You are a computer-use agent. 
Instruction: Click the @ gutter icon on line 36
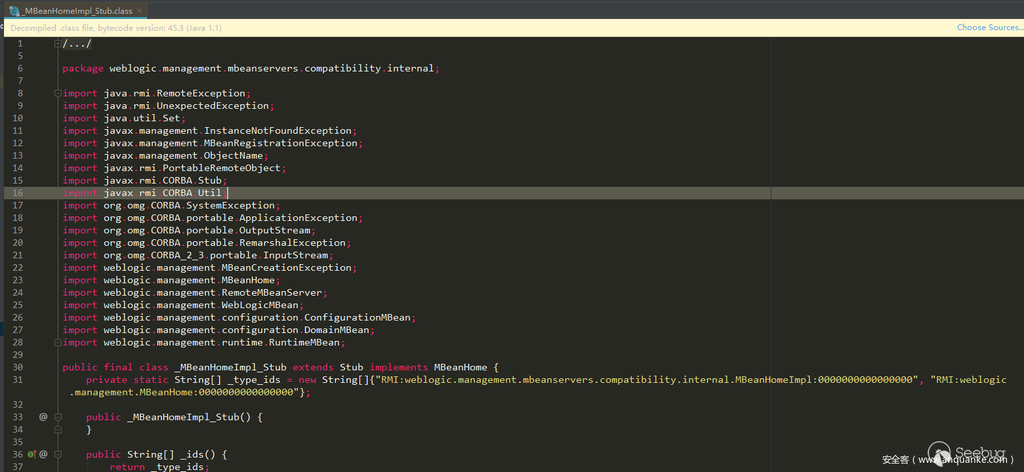(x=43, y=454)
